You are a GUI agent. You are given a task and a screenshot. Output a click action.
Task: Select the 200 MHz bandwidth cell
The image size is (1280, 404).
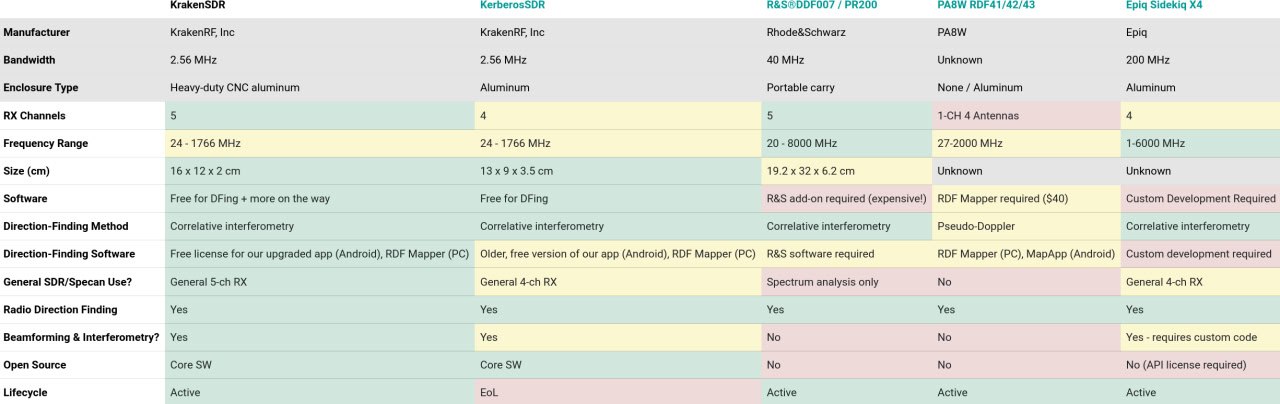click(1200, 60)
